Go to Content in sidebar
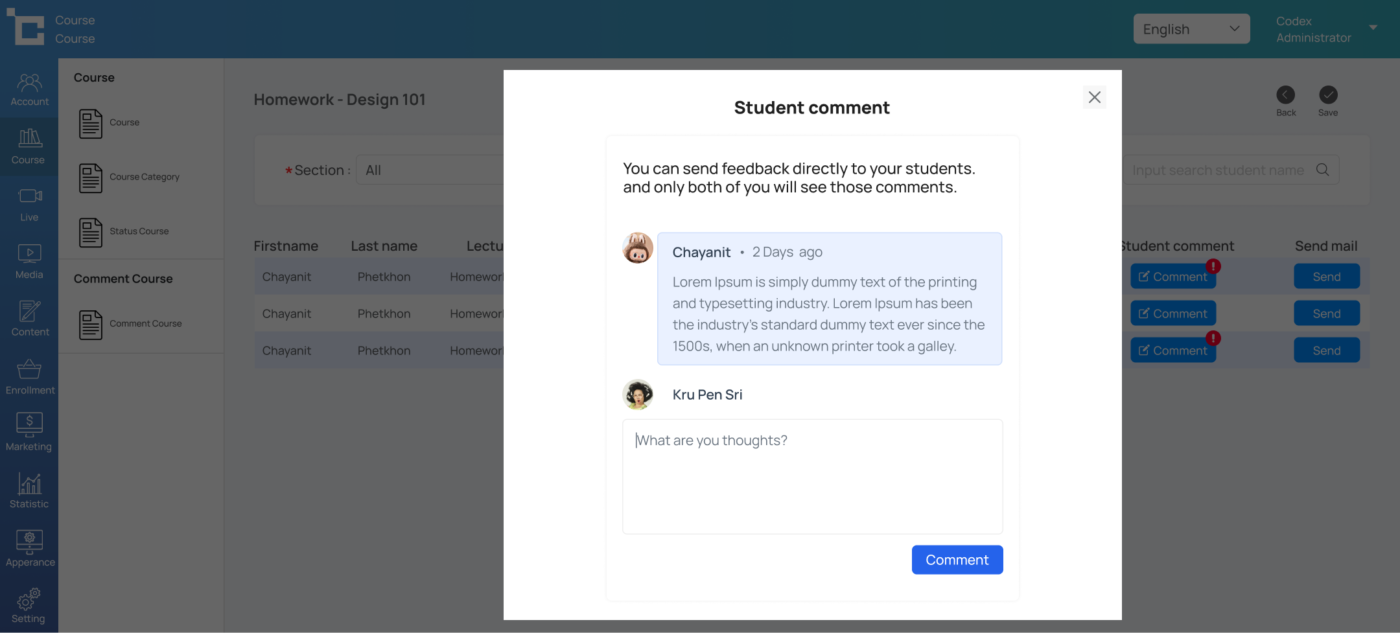This screenshot has height=633, width=1400. click(x=29, y=318)
